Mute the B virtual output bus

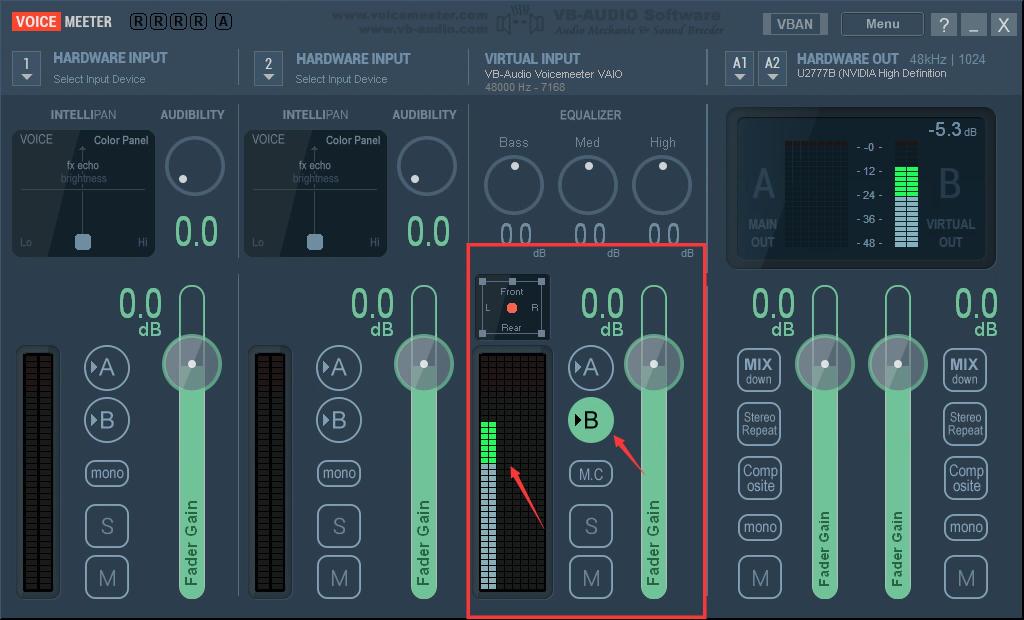(966, 578)
